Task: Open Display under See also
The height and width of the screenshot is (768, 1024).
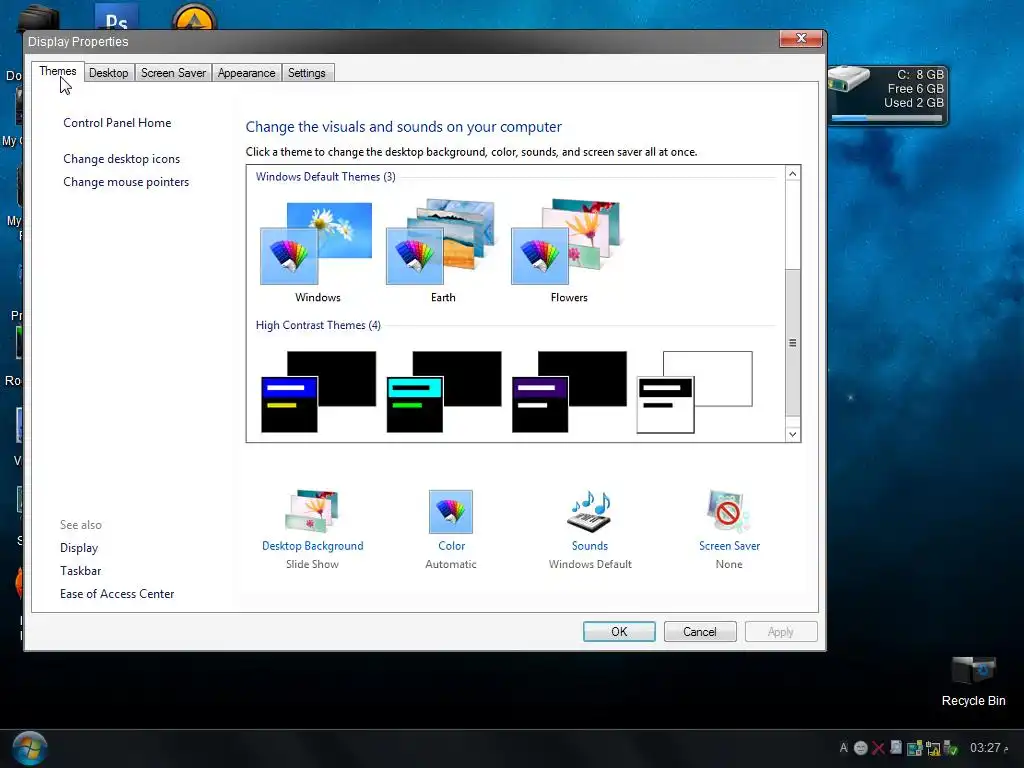Action: click(x=79, y=548)
